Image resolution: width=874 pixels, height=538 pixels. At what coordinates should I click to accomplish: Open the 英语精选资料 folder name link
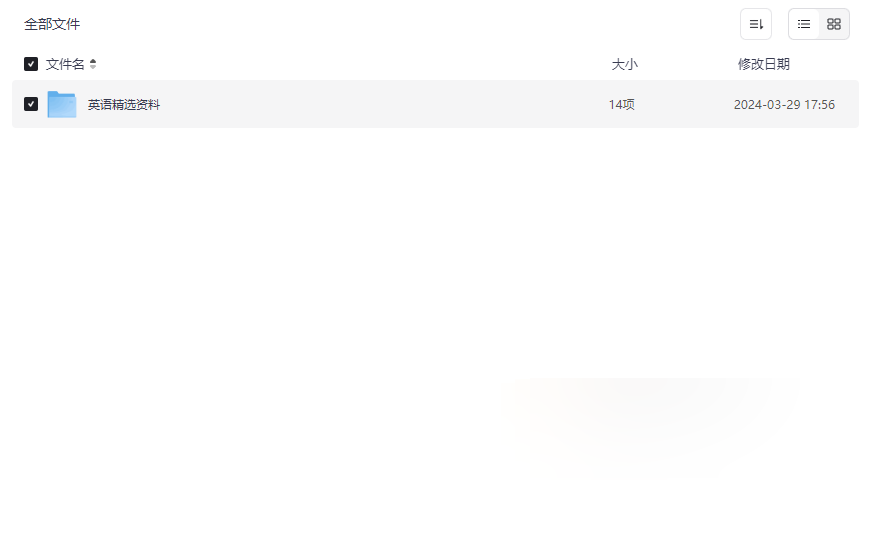point(124,105)
